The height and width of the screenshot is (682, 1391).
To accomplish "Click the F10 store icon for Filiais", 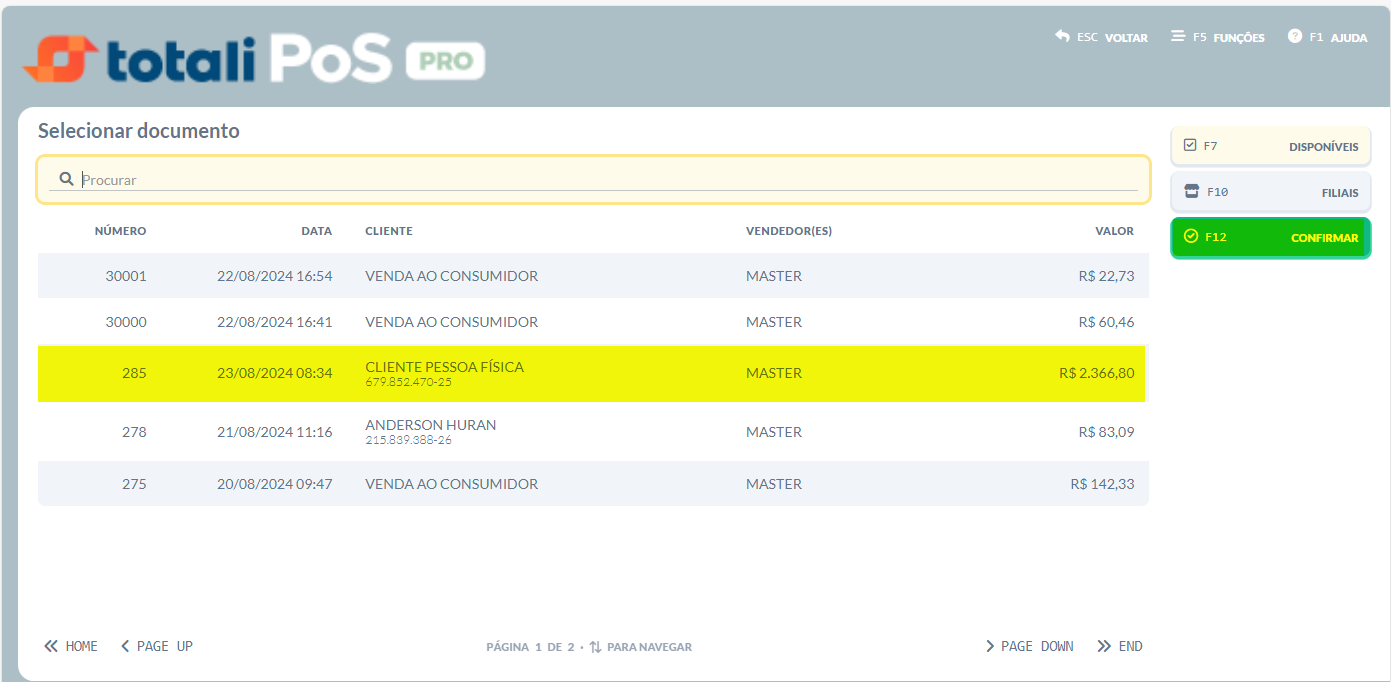I will [x=1191, y=191].
